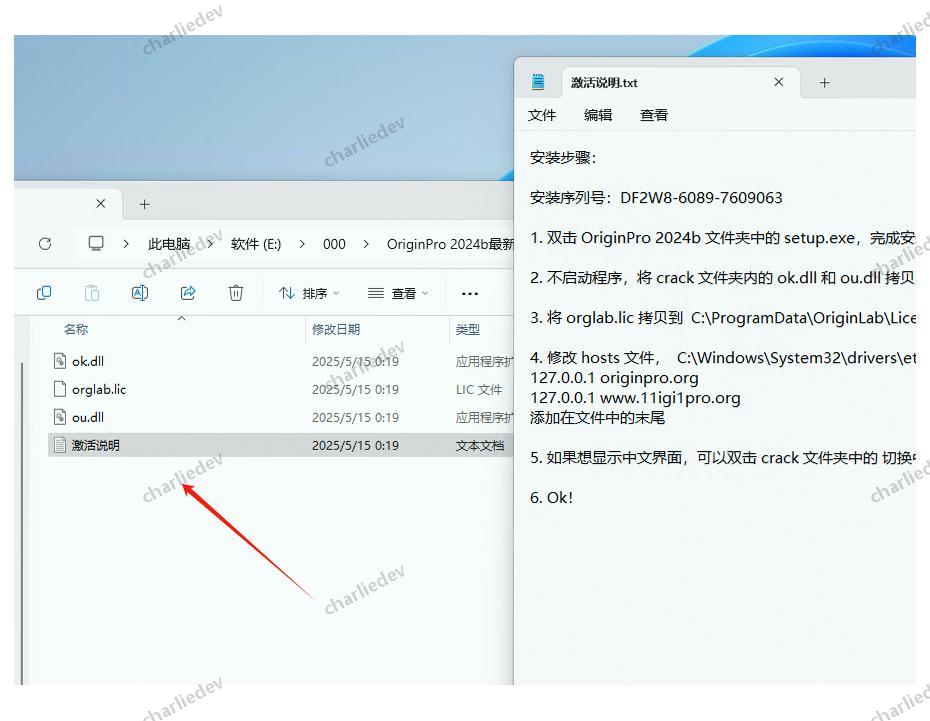Viewport: 930px width, 721px height.
Task: Click the 000 folder in address bar
Action: [334, 244]
